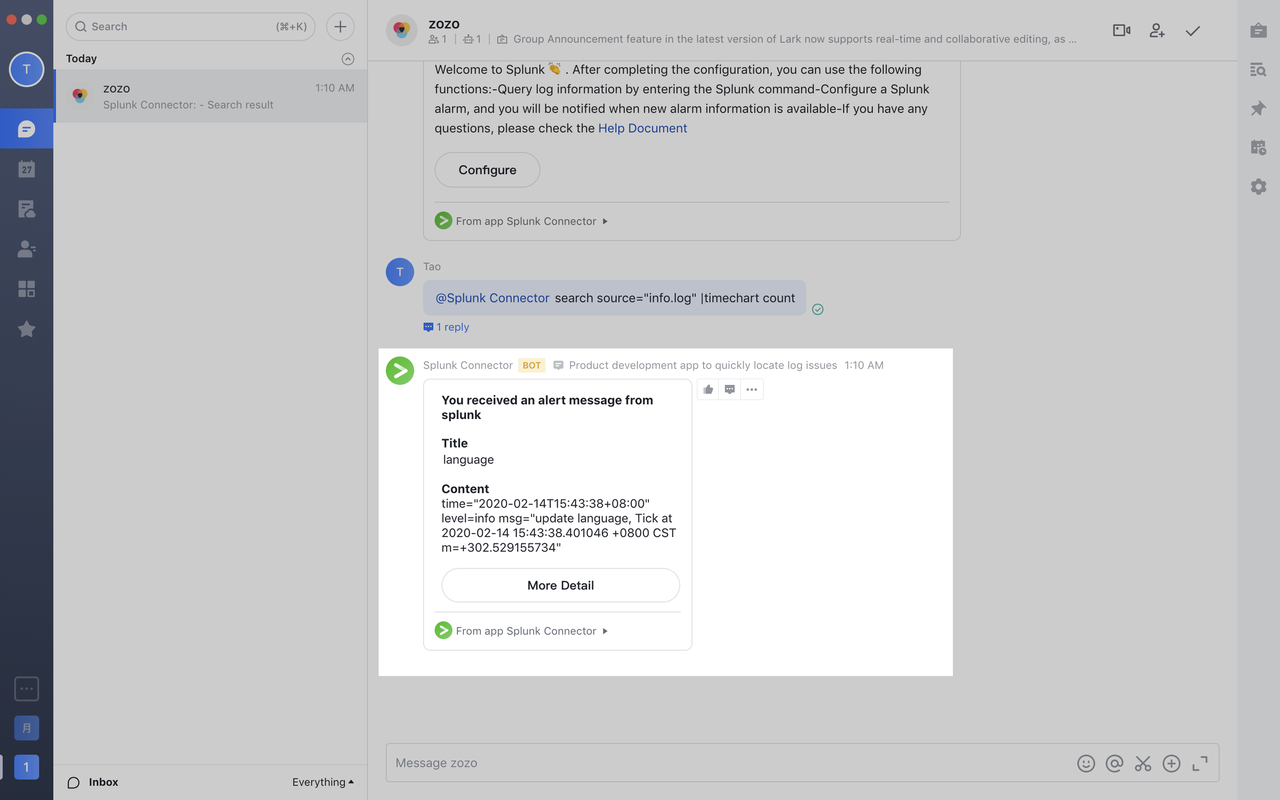Give thumbs up to the Splunk alert

708,389
